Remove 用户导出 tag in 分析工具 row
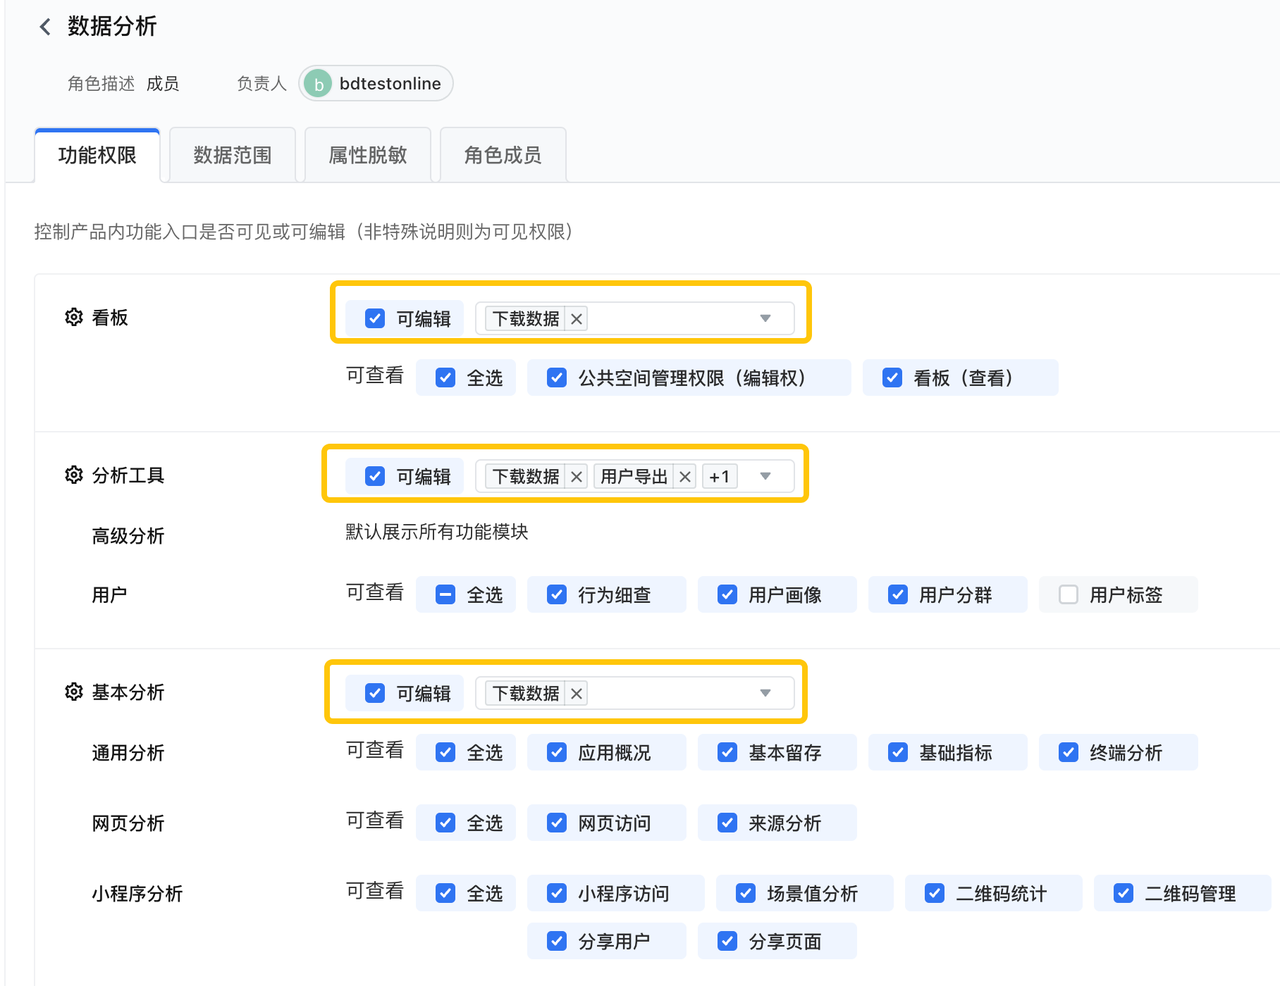Viewport: 1280px width, 986px height. pyautogui.click(x=685, y=477)
